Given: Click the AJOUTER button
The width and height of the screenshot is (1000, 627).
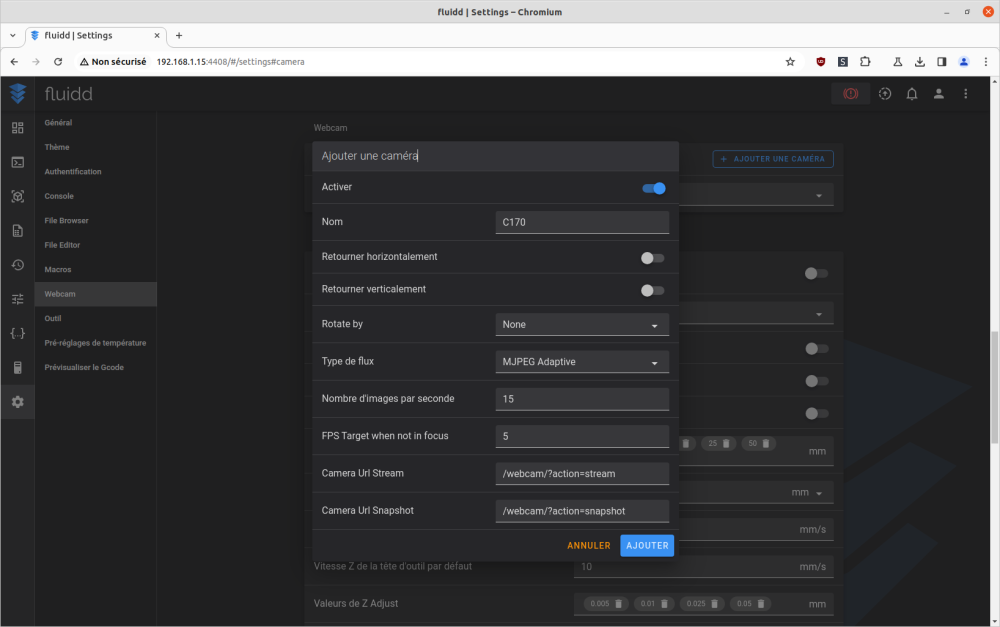Looking at the screenshot, I should pyautogui.click(x=646, y=546).
